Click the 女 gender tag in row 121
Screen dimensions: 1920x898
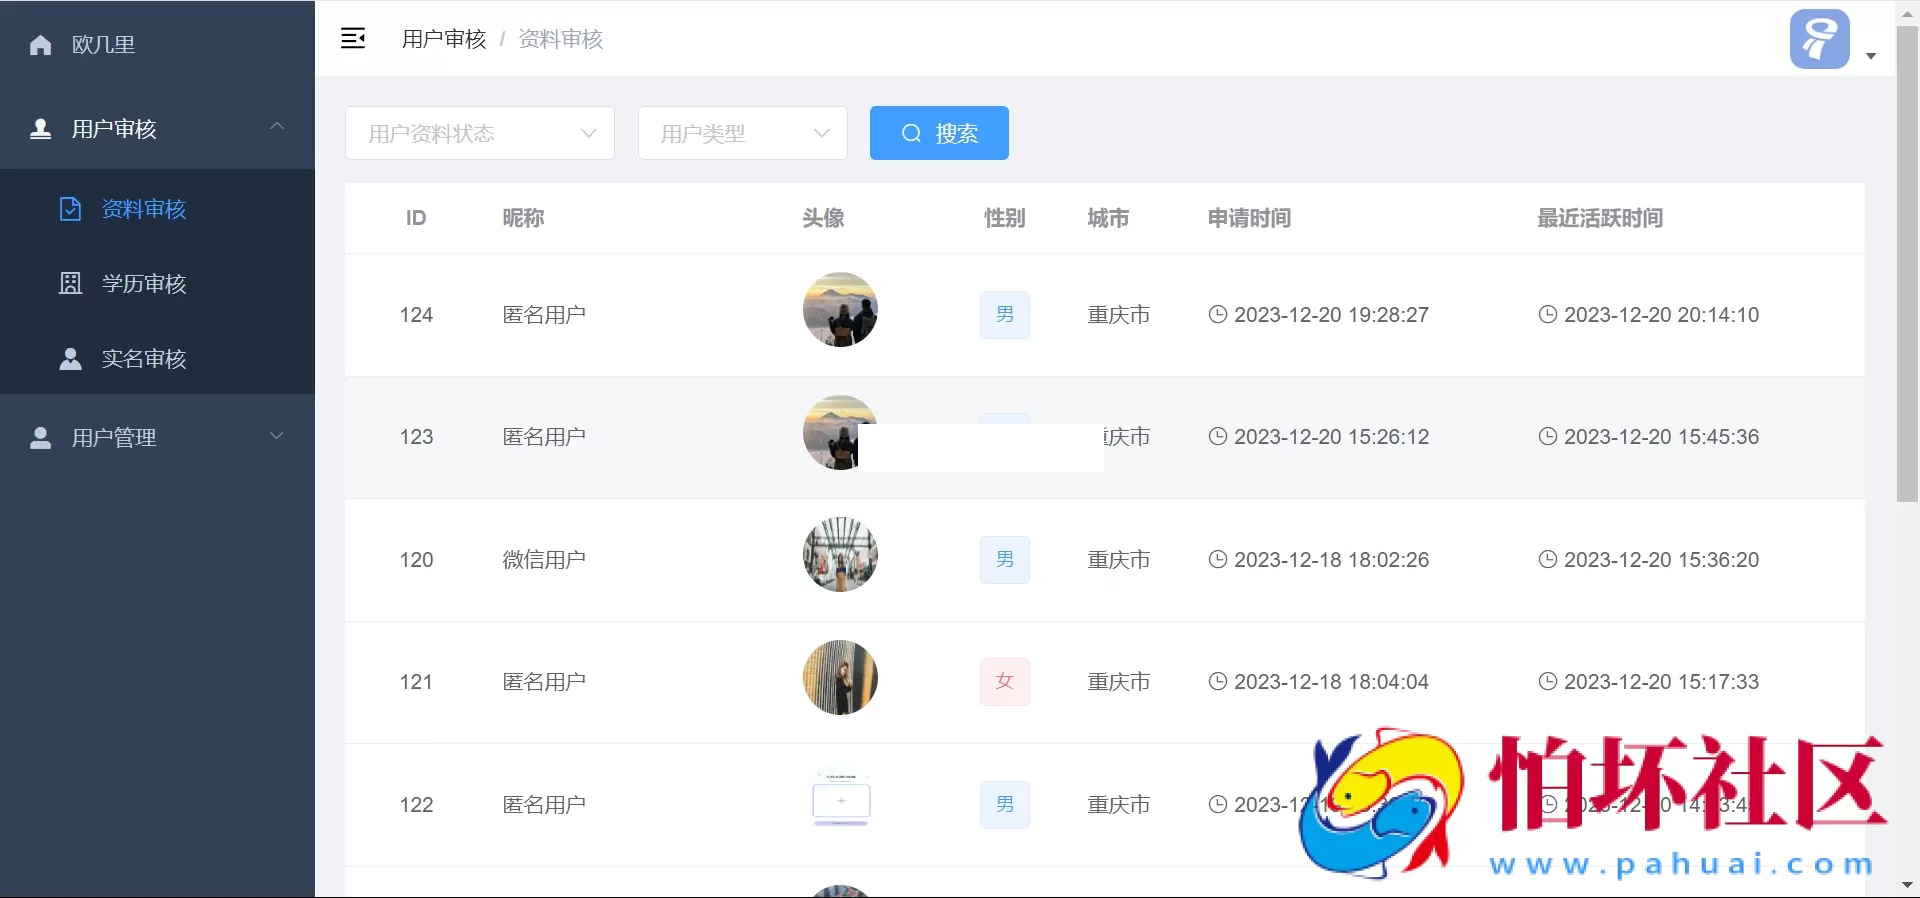click(1005, 682)
